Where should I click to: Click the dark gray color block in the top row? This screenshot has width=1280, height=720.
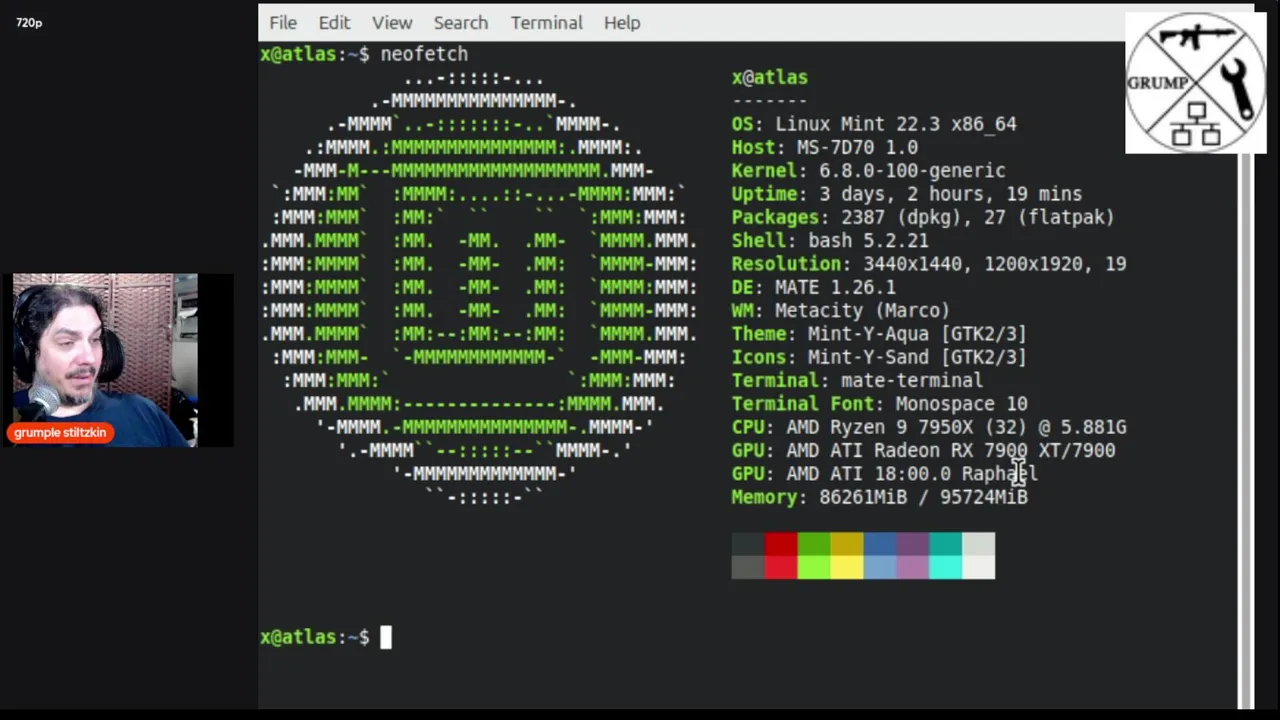coord(748,544)
